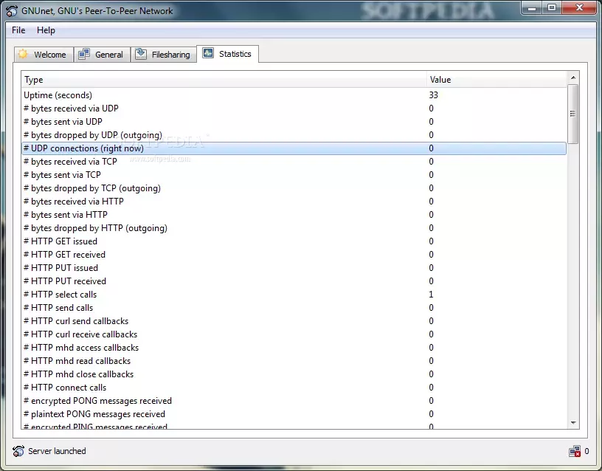The image size is (602, 471).
Task: Select '# bytes sent via HTTP' row
Action: [294, 215]
